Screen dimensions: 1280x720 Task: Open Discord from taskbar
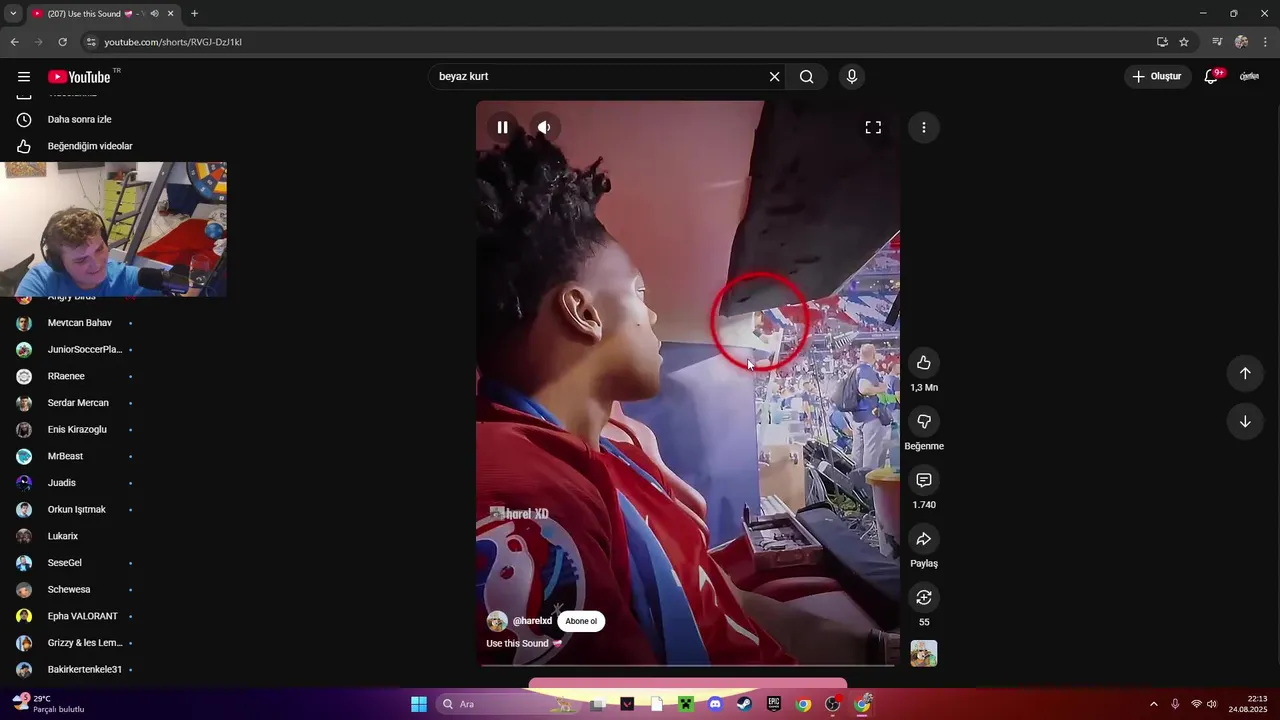click(x=715, y=704)
